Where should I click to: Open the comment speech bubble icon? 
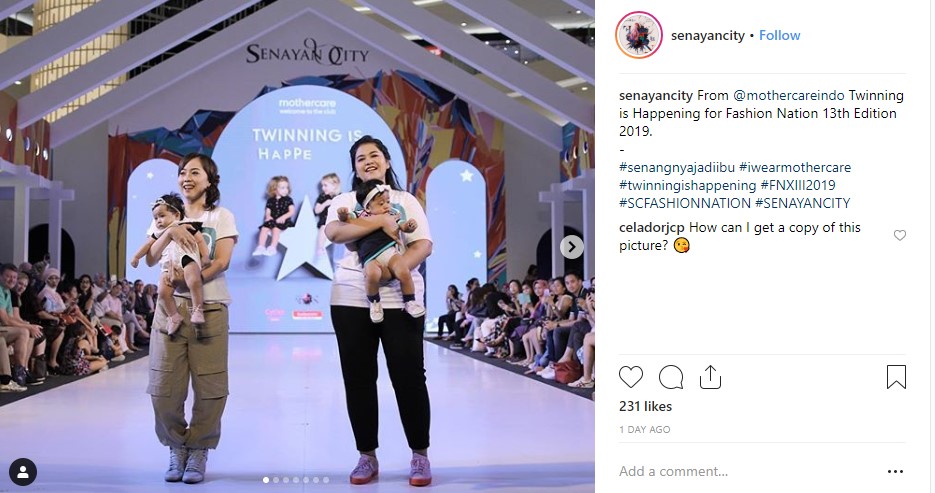[671, 377]
